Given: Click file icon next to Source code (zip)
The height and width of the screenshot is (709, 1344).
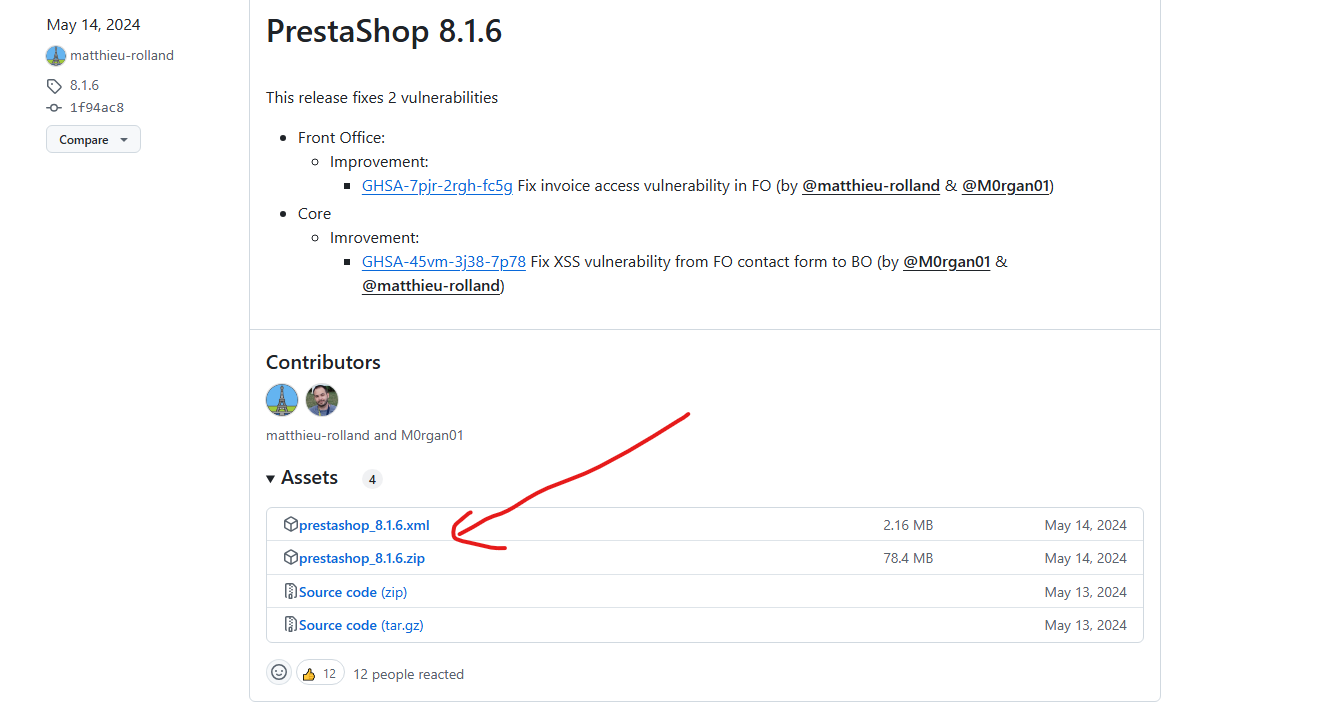Looking at the screenshot, I should tap(291, 591).
